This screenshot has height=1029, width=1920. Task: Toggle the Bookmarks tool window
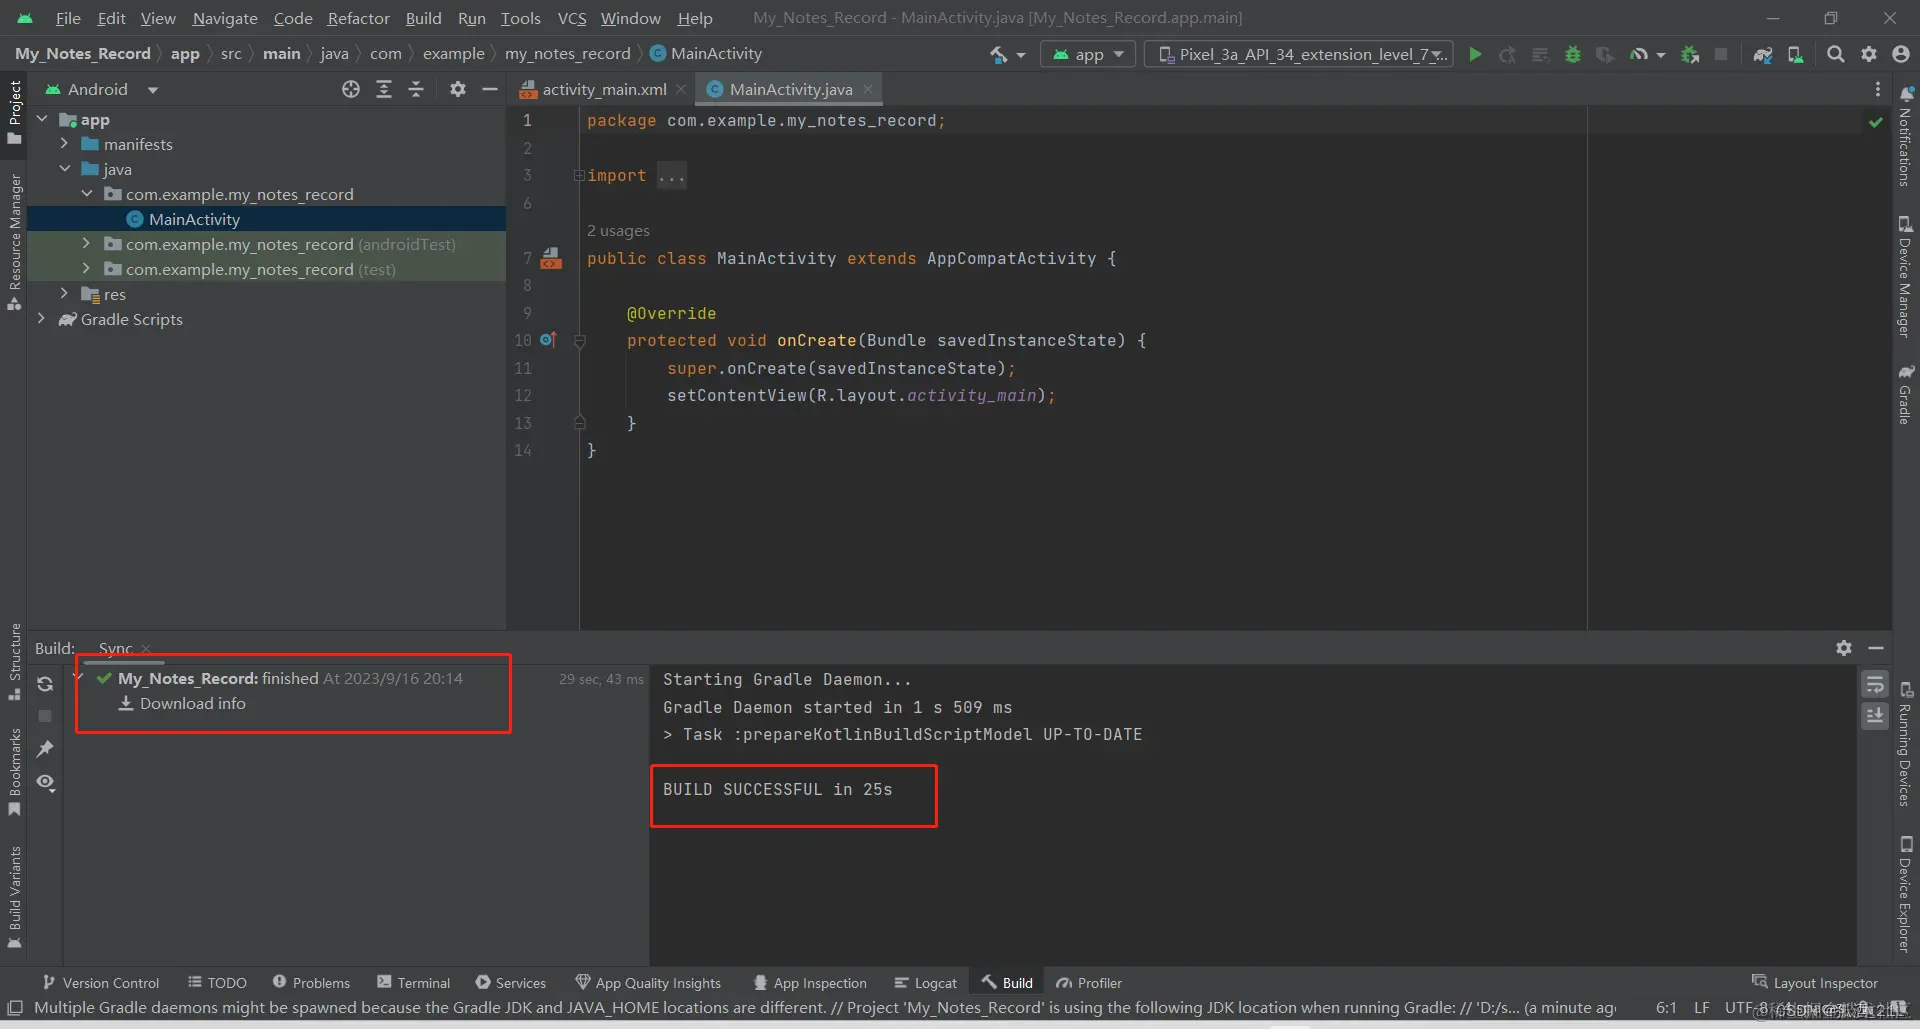pos(14,771)
